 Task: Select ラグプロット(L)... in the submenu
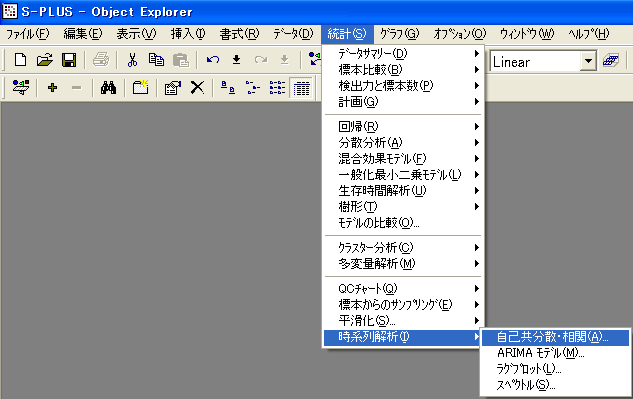[555, 369]
